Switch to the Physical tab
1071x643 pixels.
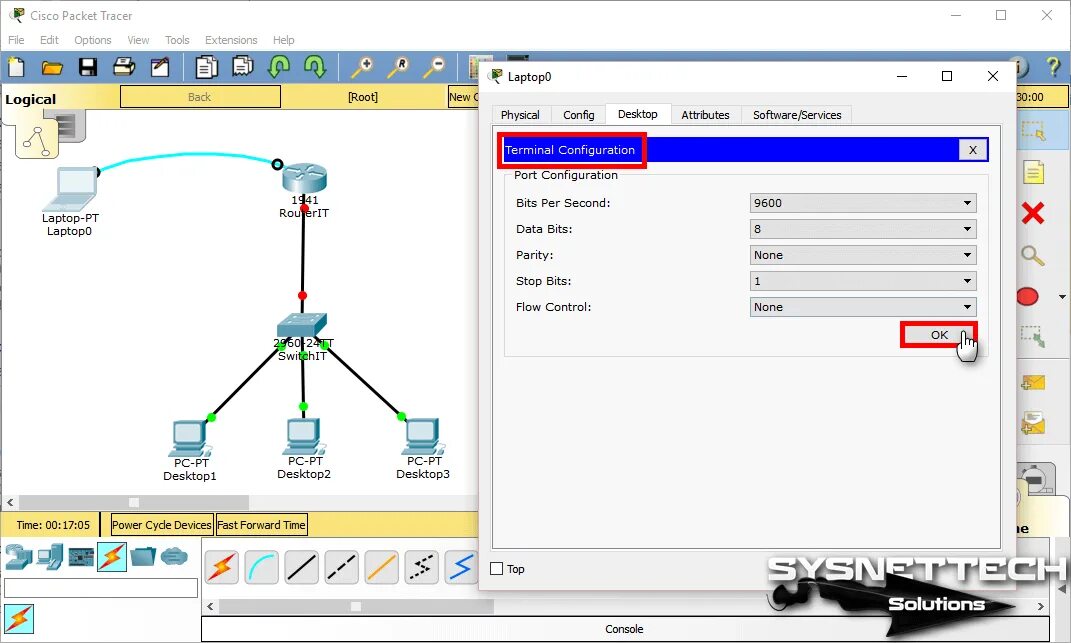click(x=520, y=115)
